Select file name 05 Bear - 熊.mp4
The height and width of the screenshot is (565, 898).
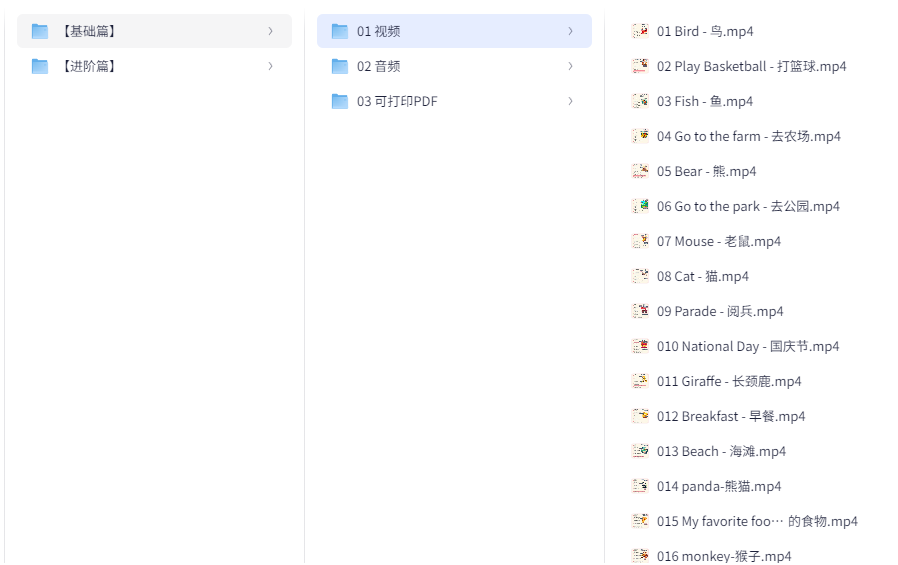click(707, 171)
